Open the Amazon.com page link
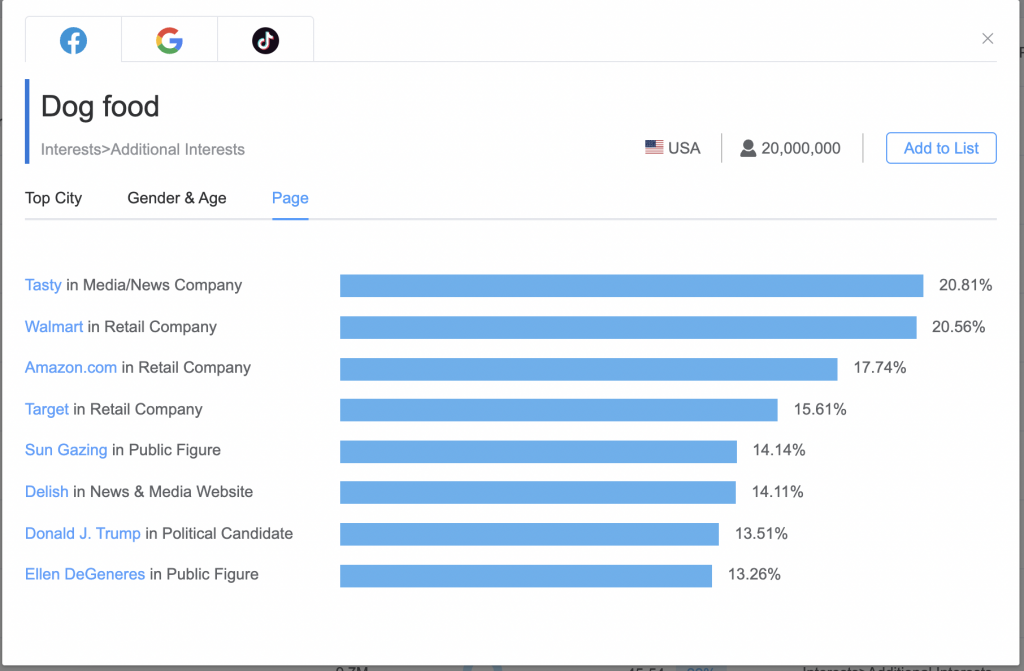This screenshot has height=671, width=1024. pos(71,368)
